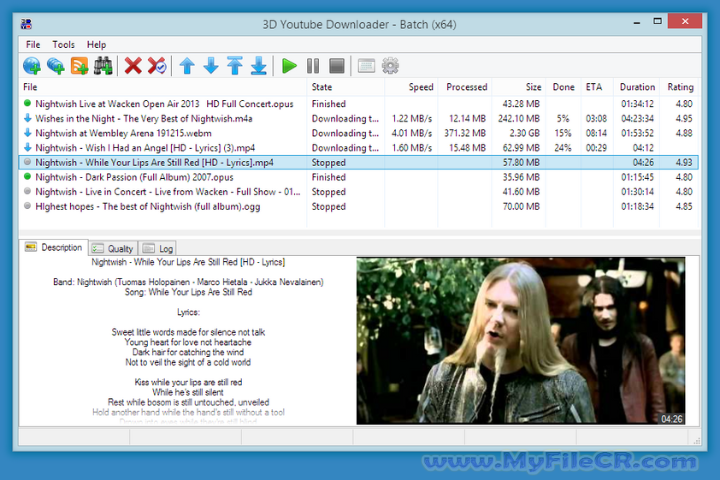Sort by the File column header
The width and height of the screenshot is (720, 480).
pyautogui.click(x=163, y=87)
